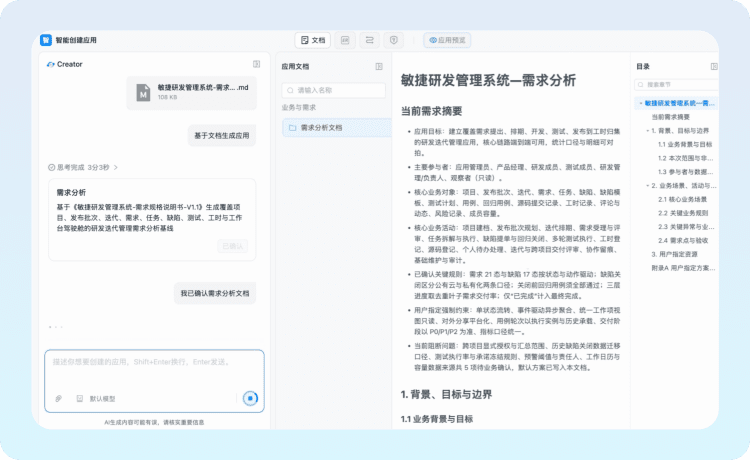Screen dimensions: 750x460
Task: Click the 请输入名称 search field
Action: click(x=333, y=90)
